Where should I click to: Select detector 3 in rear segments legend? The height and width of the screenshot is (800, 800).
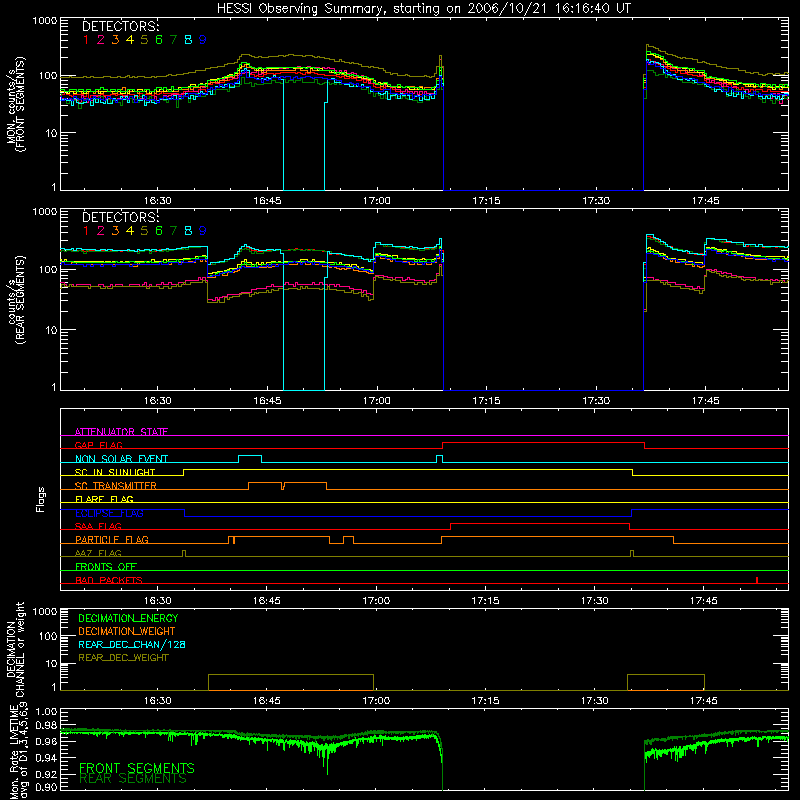point(115,231)
